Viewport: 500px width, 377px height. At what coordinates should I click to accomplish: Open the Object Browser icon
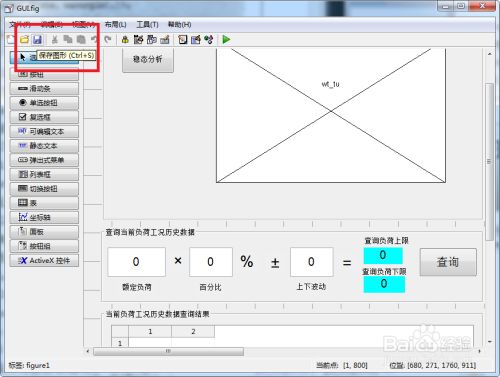[x=209, y=40]
